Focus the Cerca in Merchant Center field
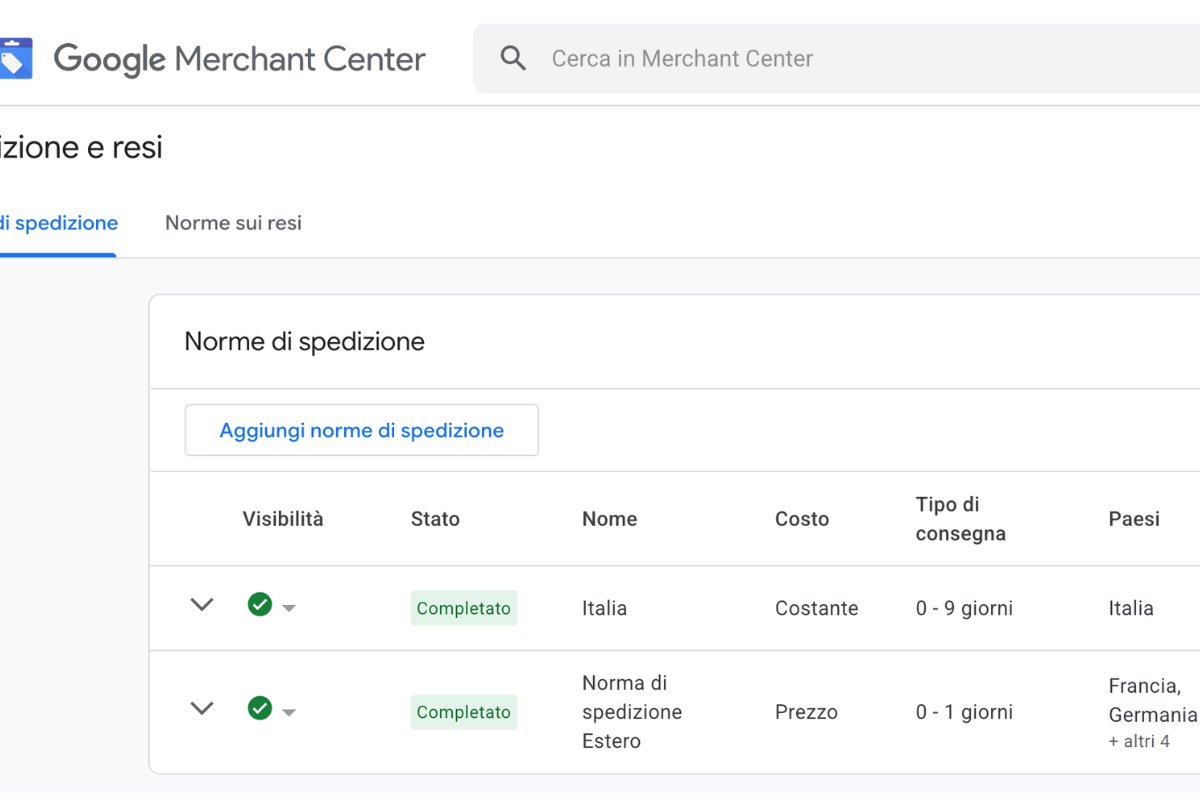The height and width of the screenshot is (800, 1200). tap(836, 59)
